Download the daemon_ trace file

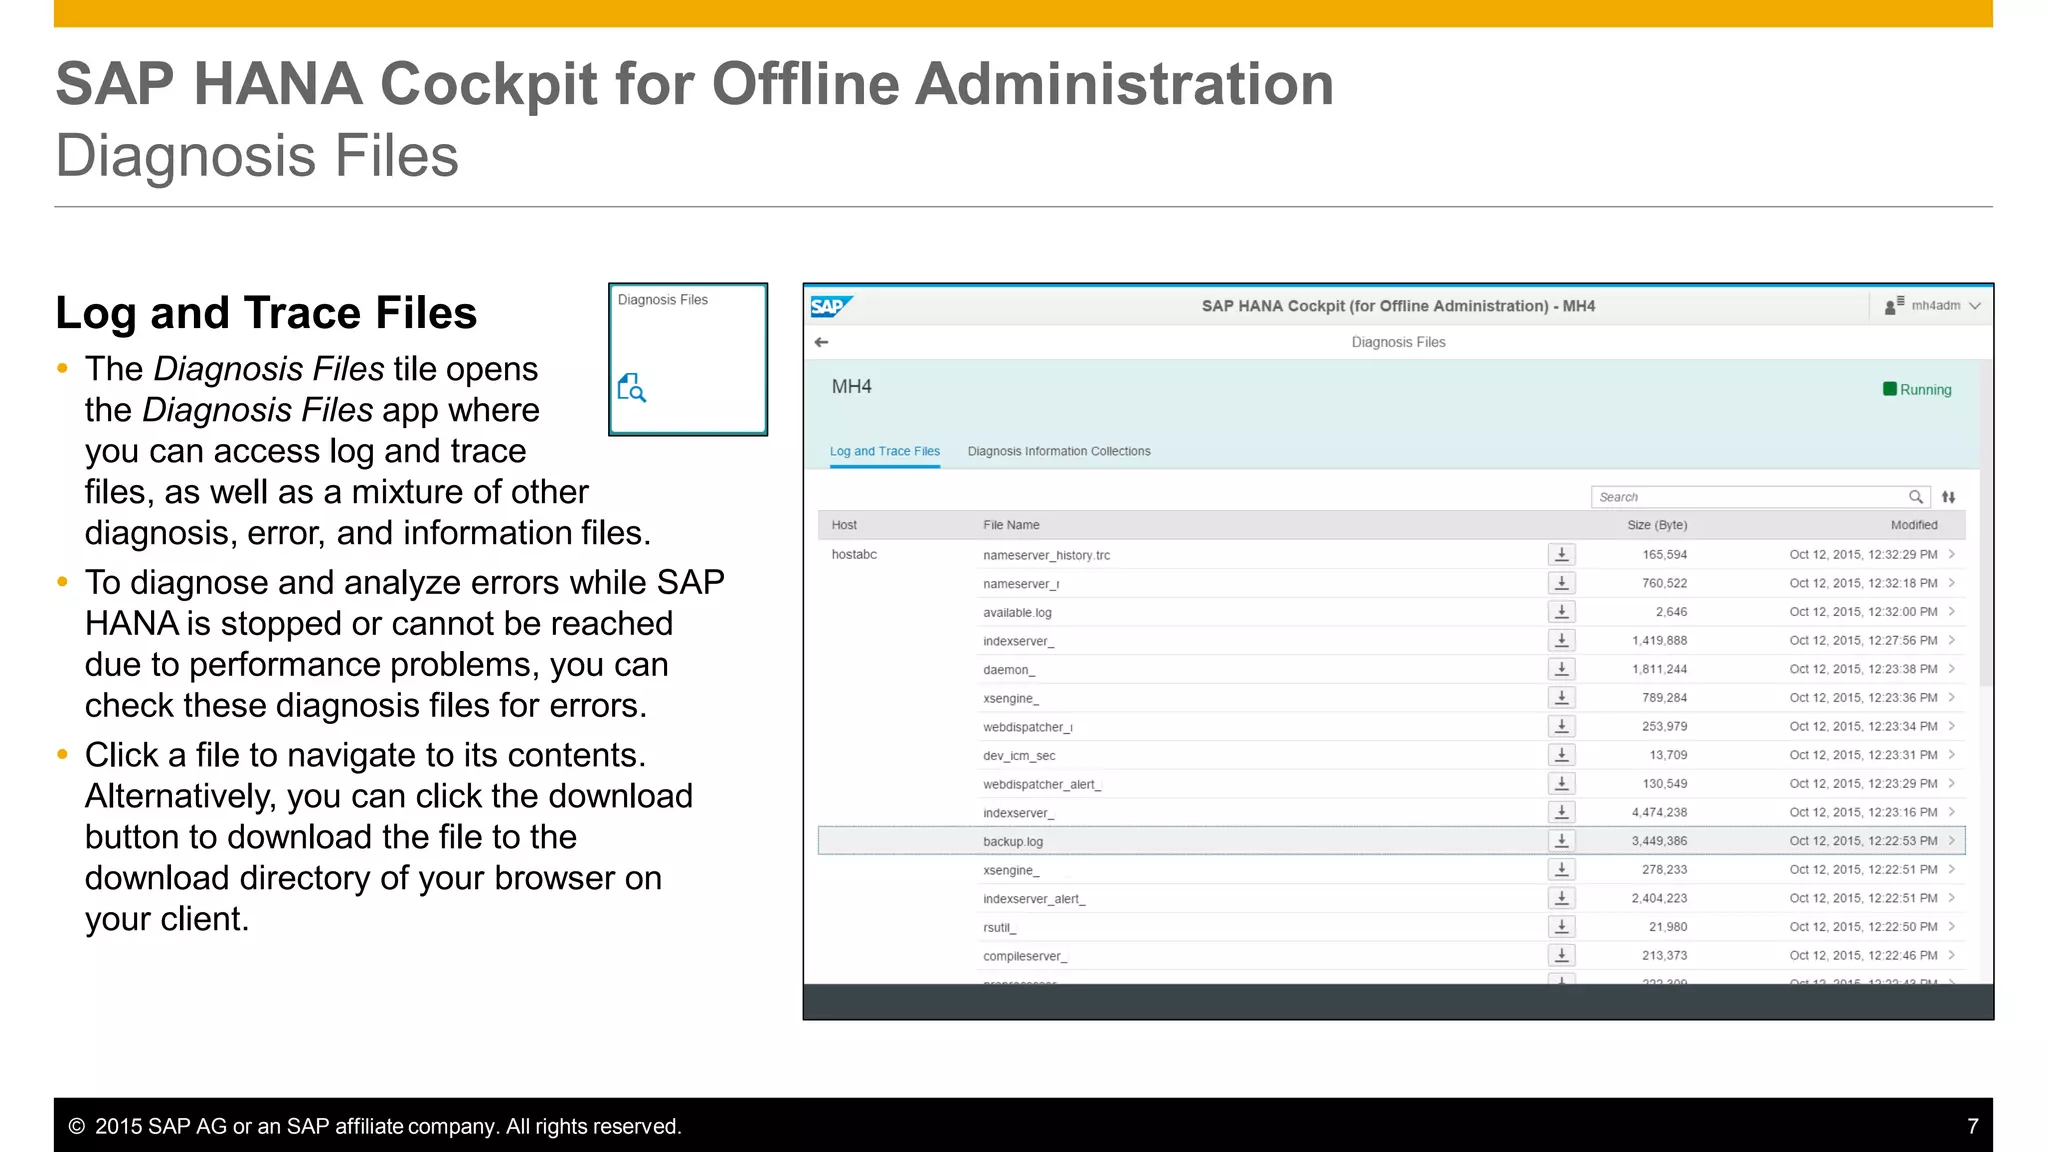point(1562,669)
